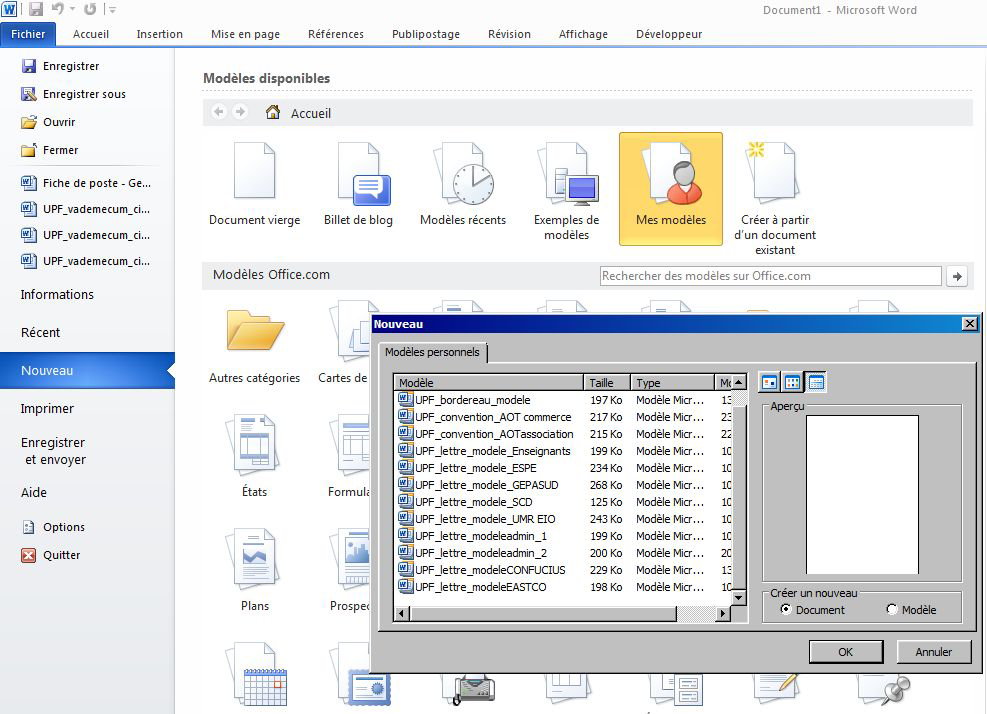Viewport: 987px width, 714px height.
Task: Select Imprimer in the backstage menu
Action: pos(47,409)
